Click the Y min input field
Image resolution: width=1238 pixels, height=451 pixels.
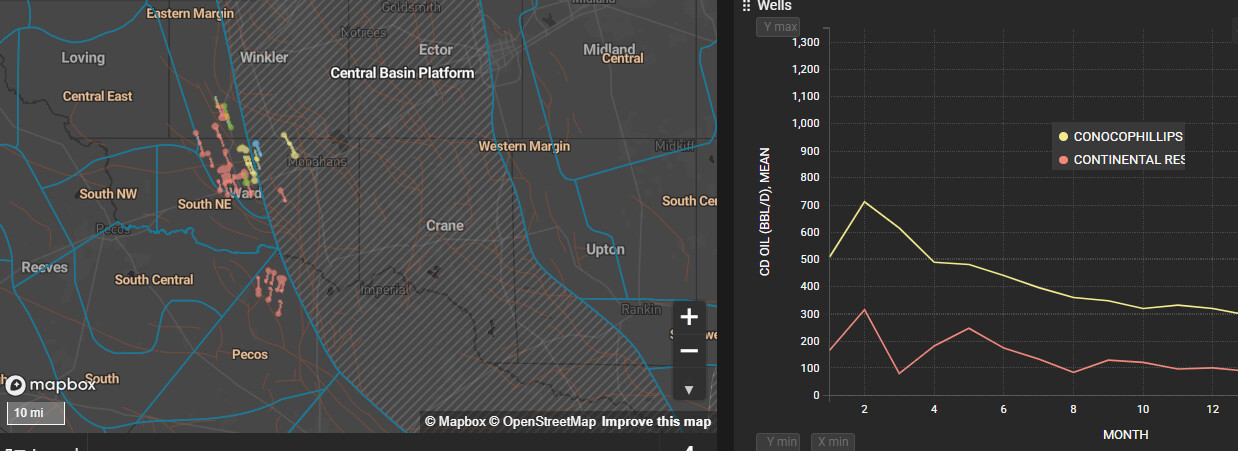pyautogui.click(x=777, y=441)
